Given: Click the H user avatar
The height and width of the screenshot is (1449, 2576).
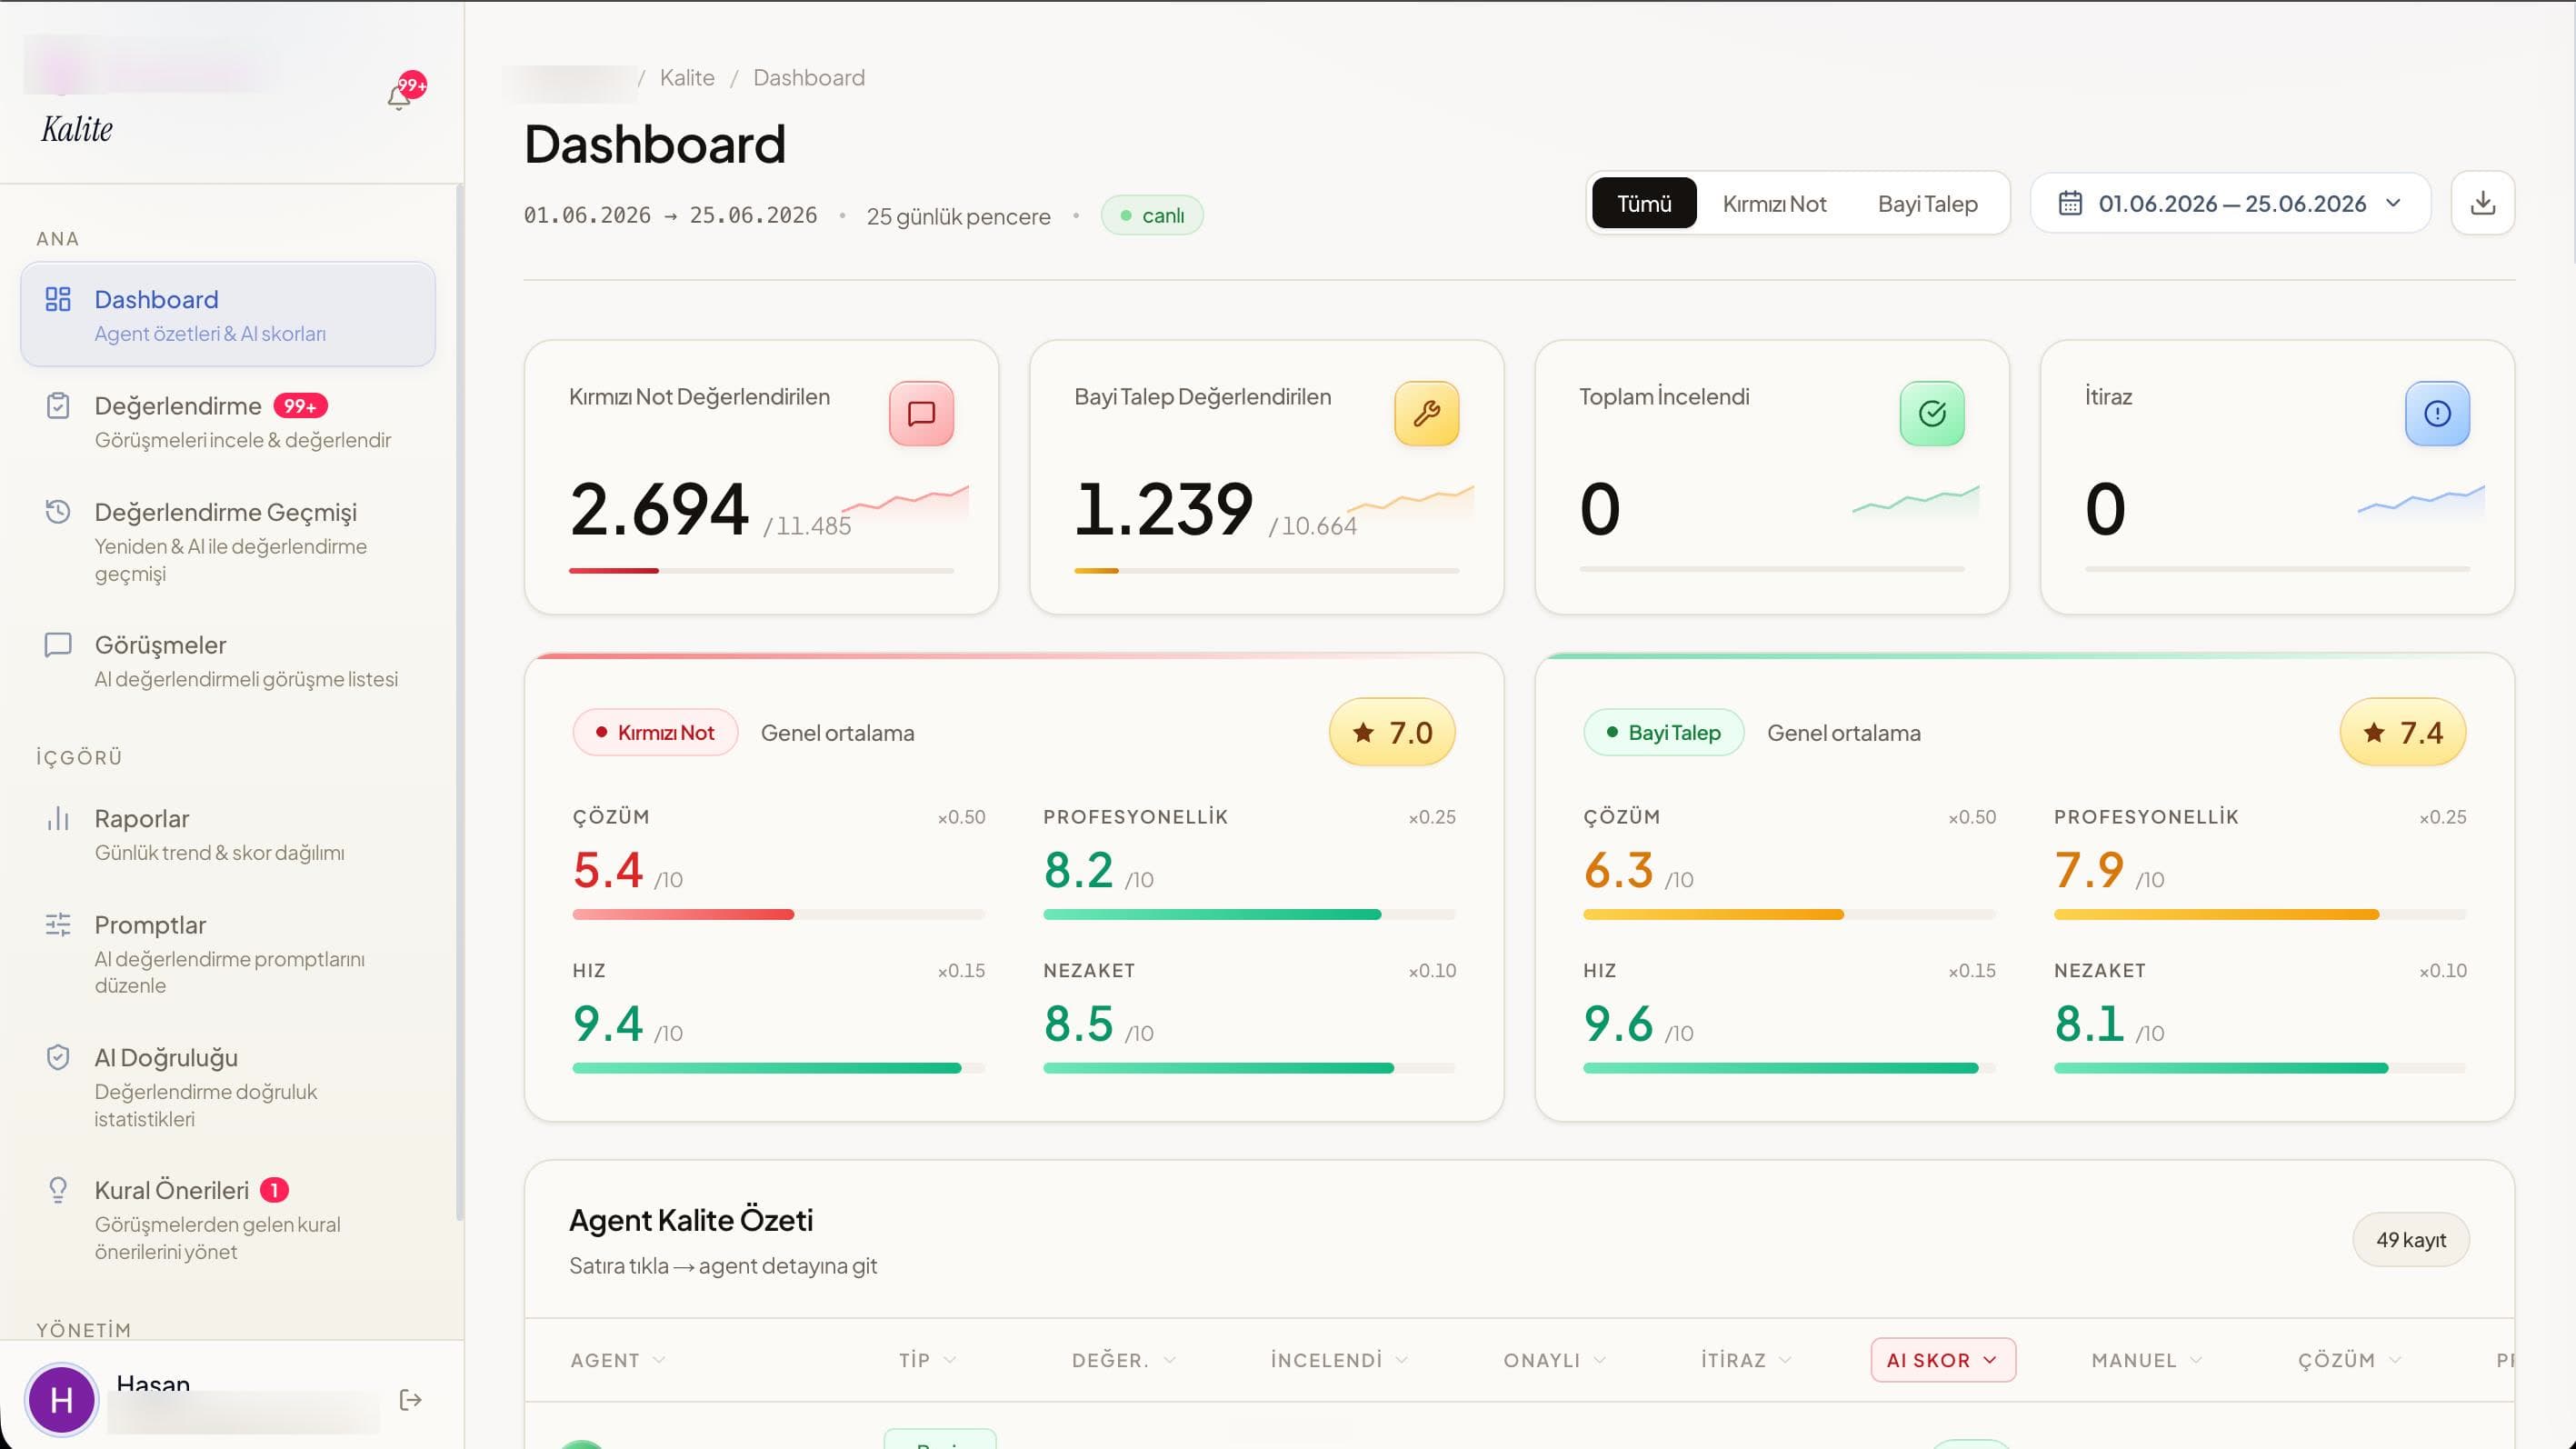Looking at the screenshot, I should click(62, 1400).
